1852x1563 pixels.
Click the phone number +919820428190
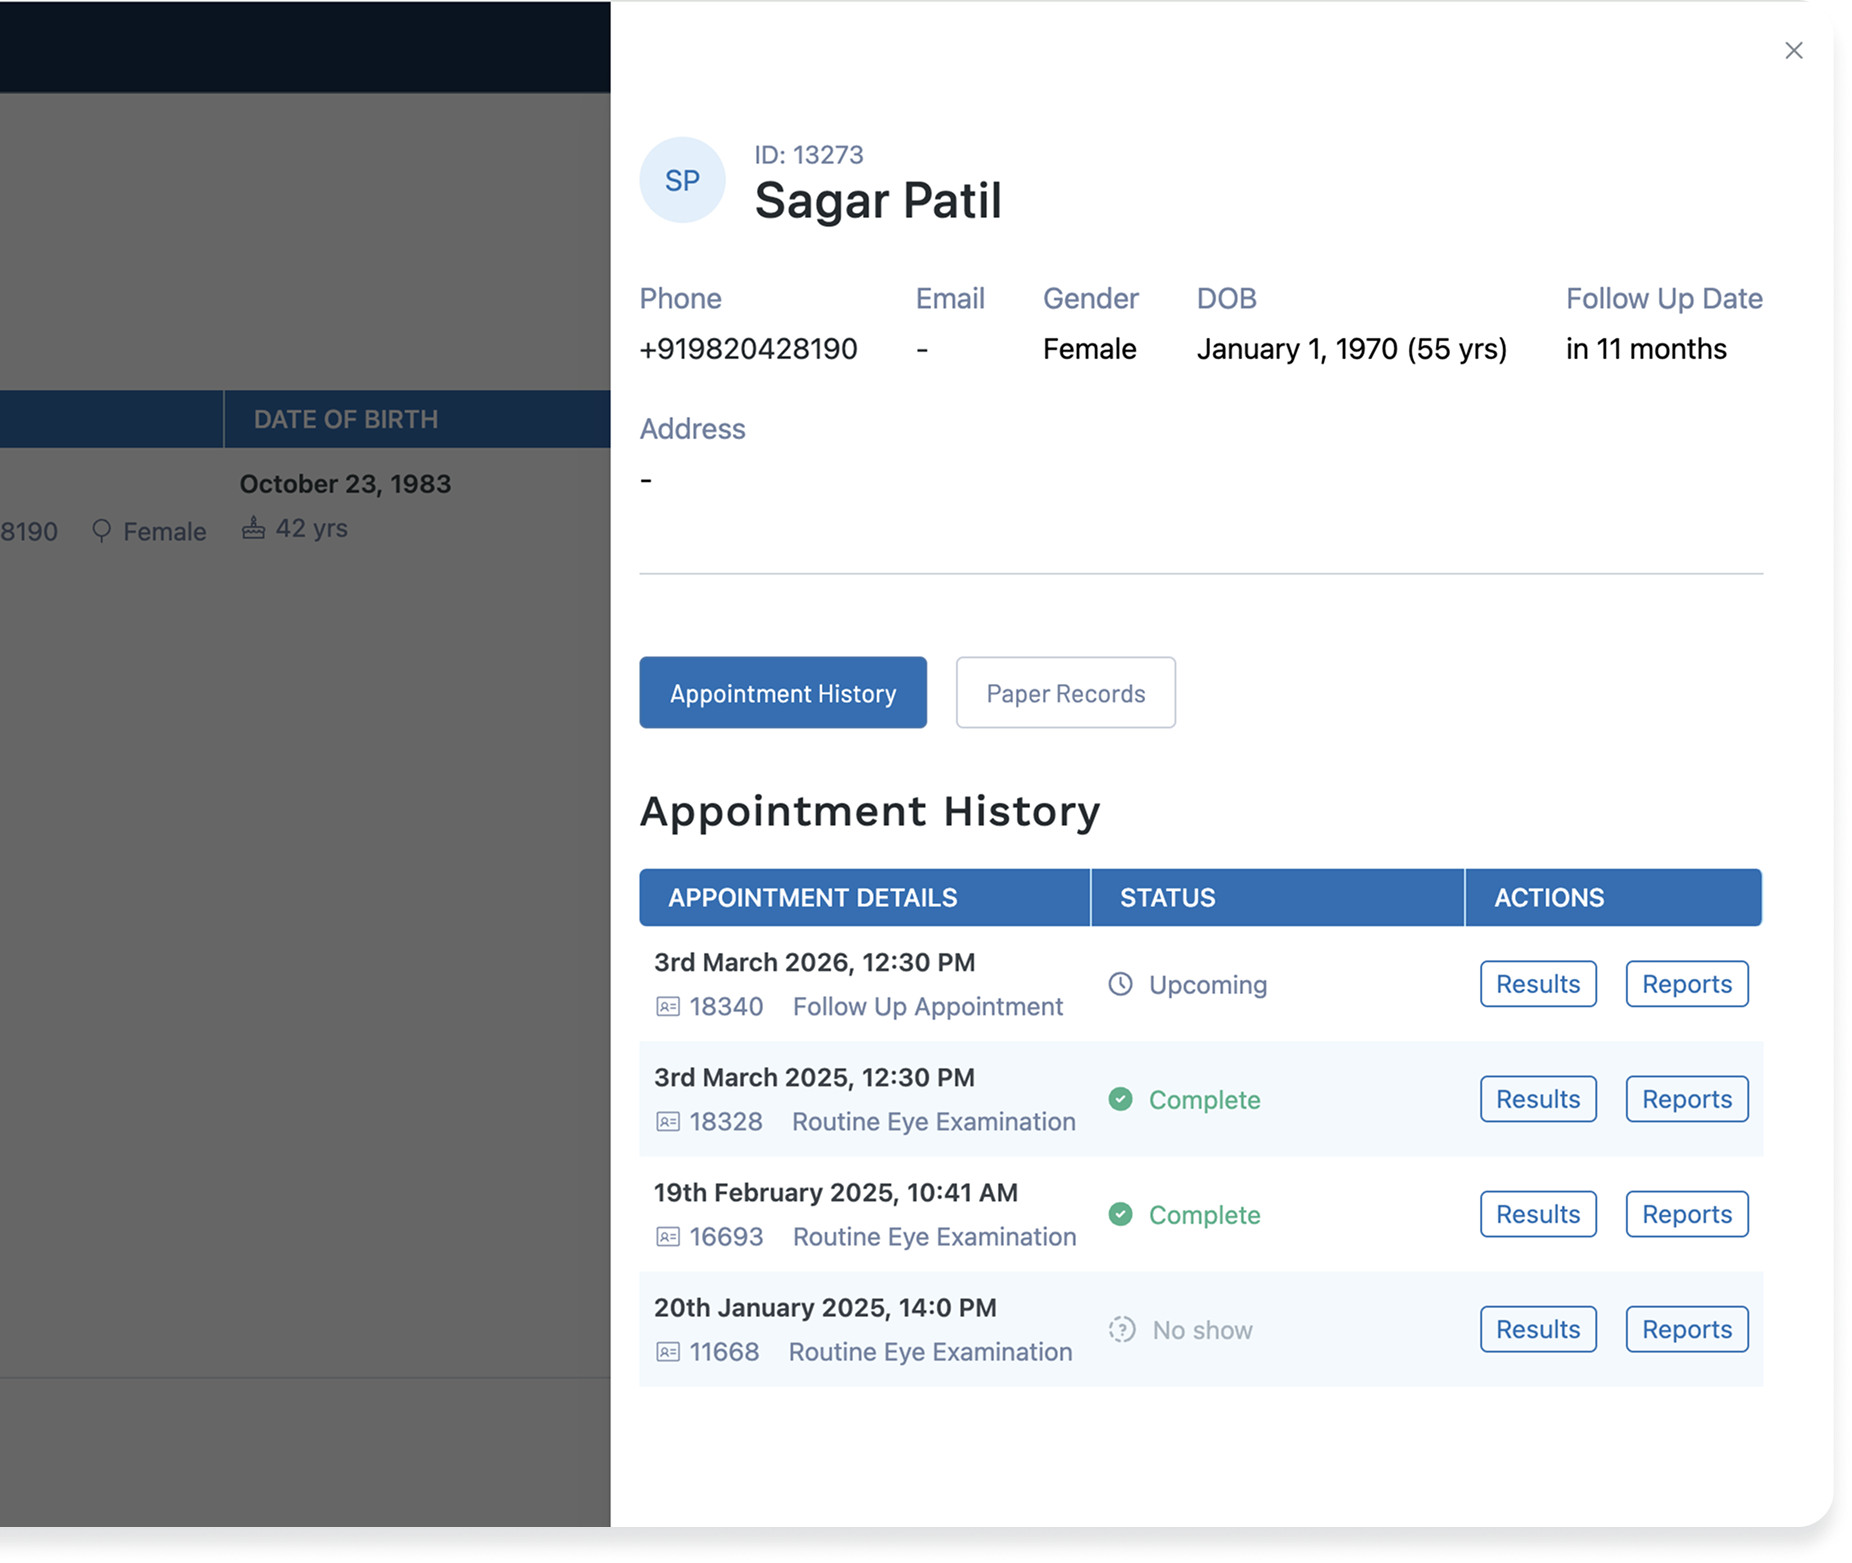(x=749, y=349)
